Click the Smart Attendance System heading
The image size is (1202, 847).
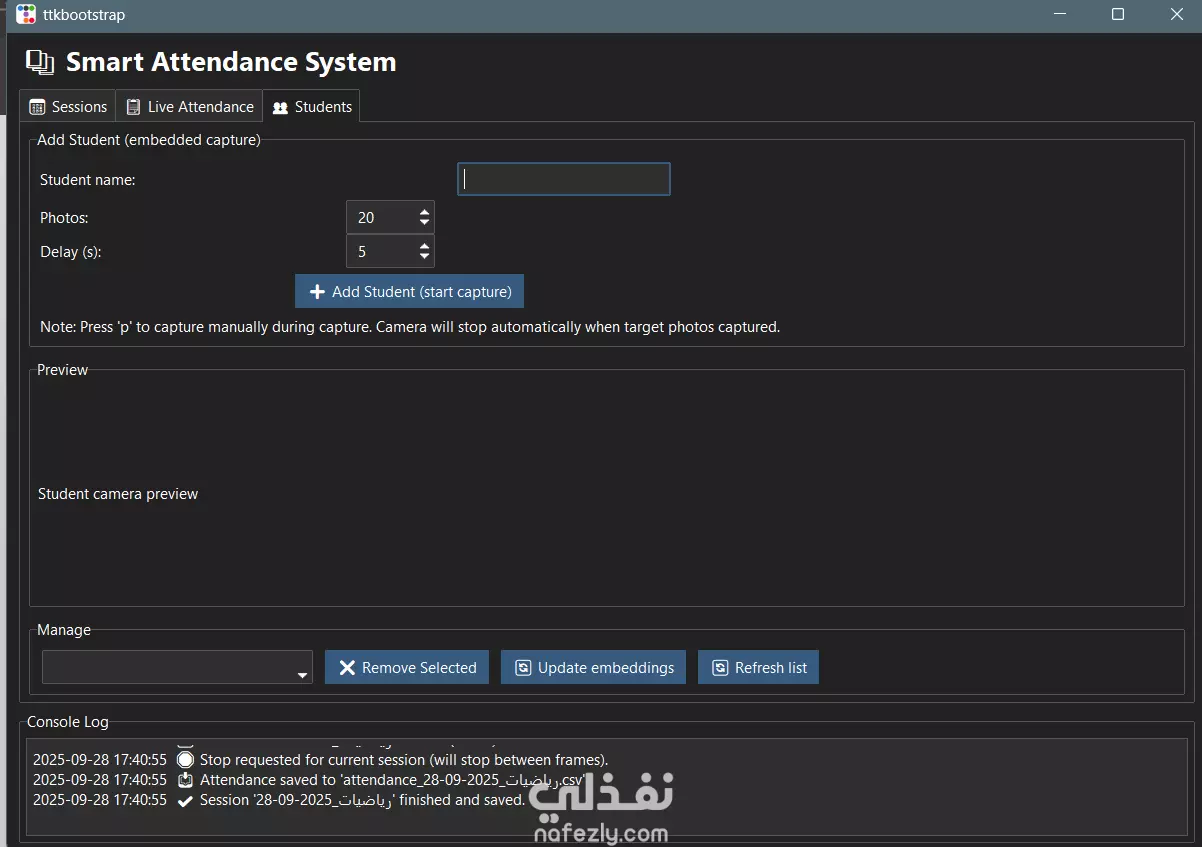[231, 62]
